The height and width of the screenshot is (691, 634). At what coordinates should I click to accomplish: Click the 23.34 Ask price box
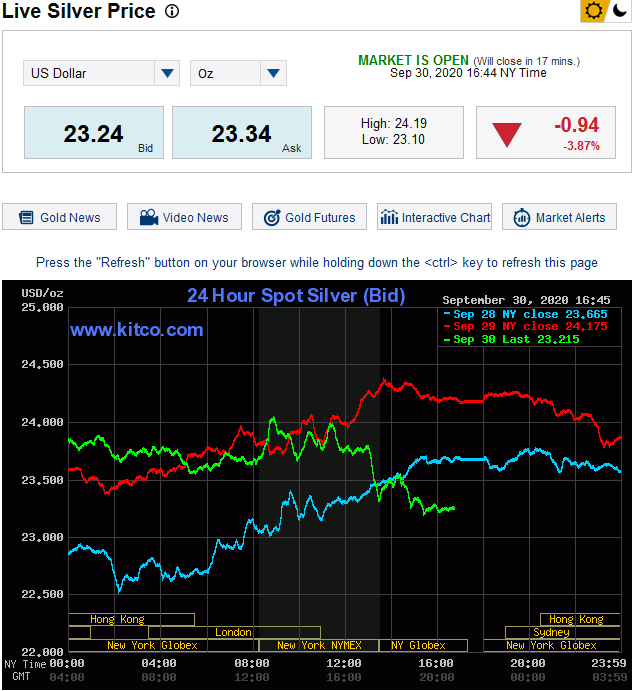coord(242,133)
